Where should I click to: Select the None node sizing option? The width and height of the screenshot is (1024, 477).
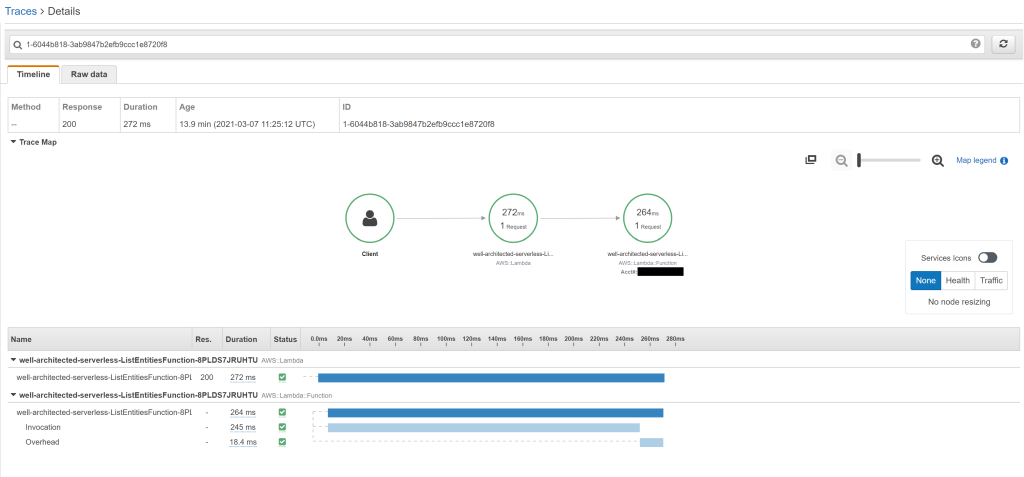coord(925,281)
